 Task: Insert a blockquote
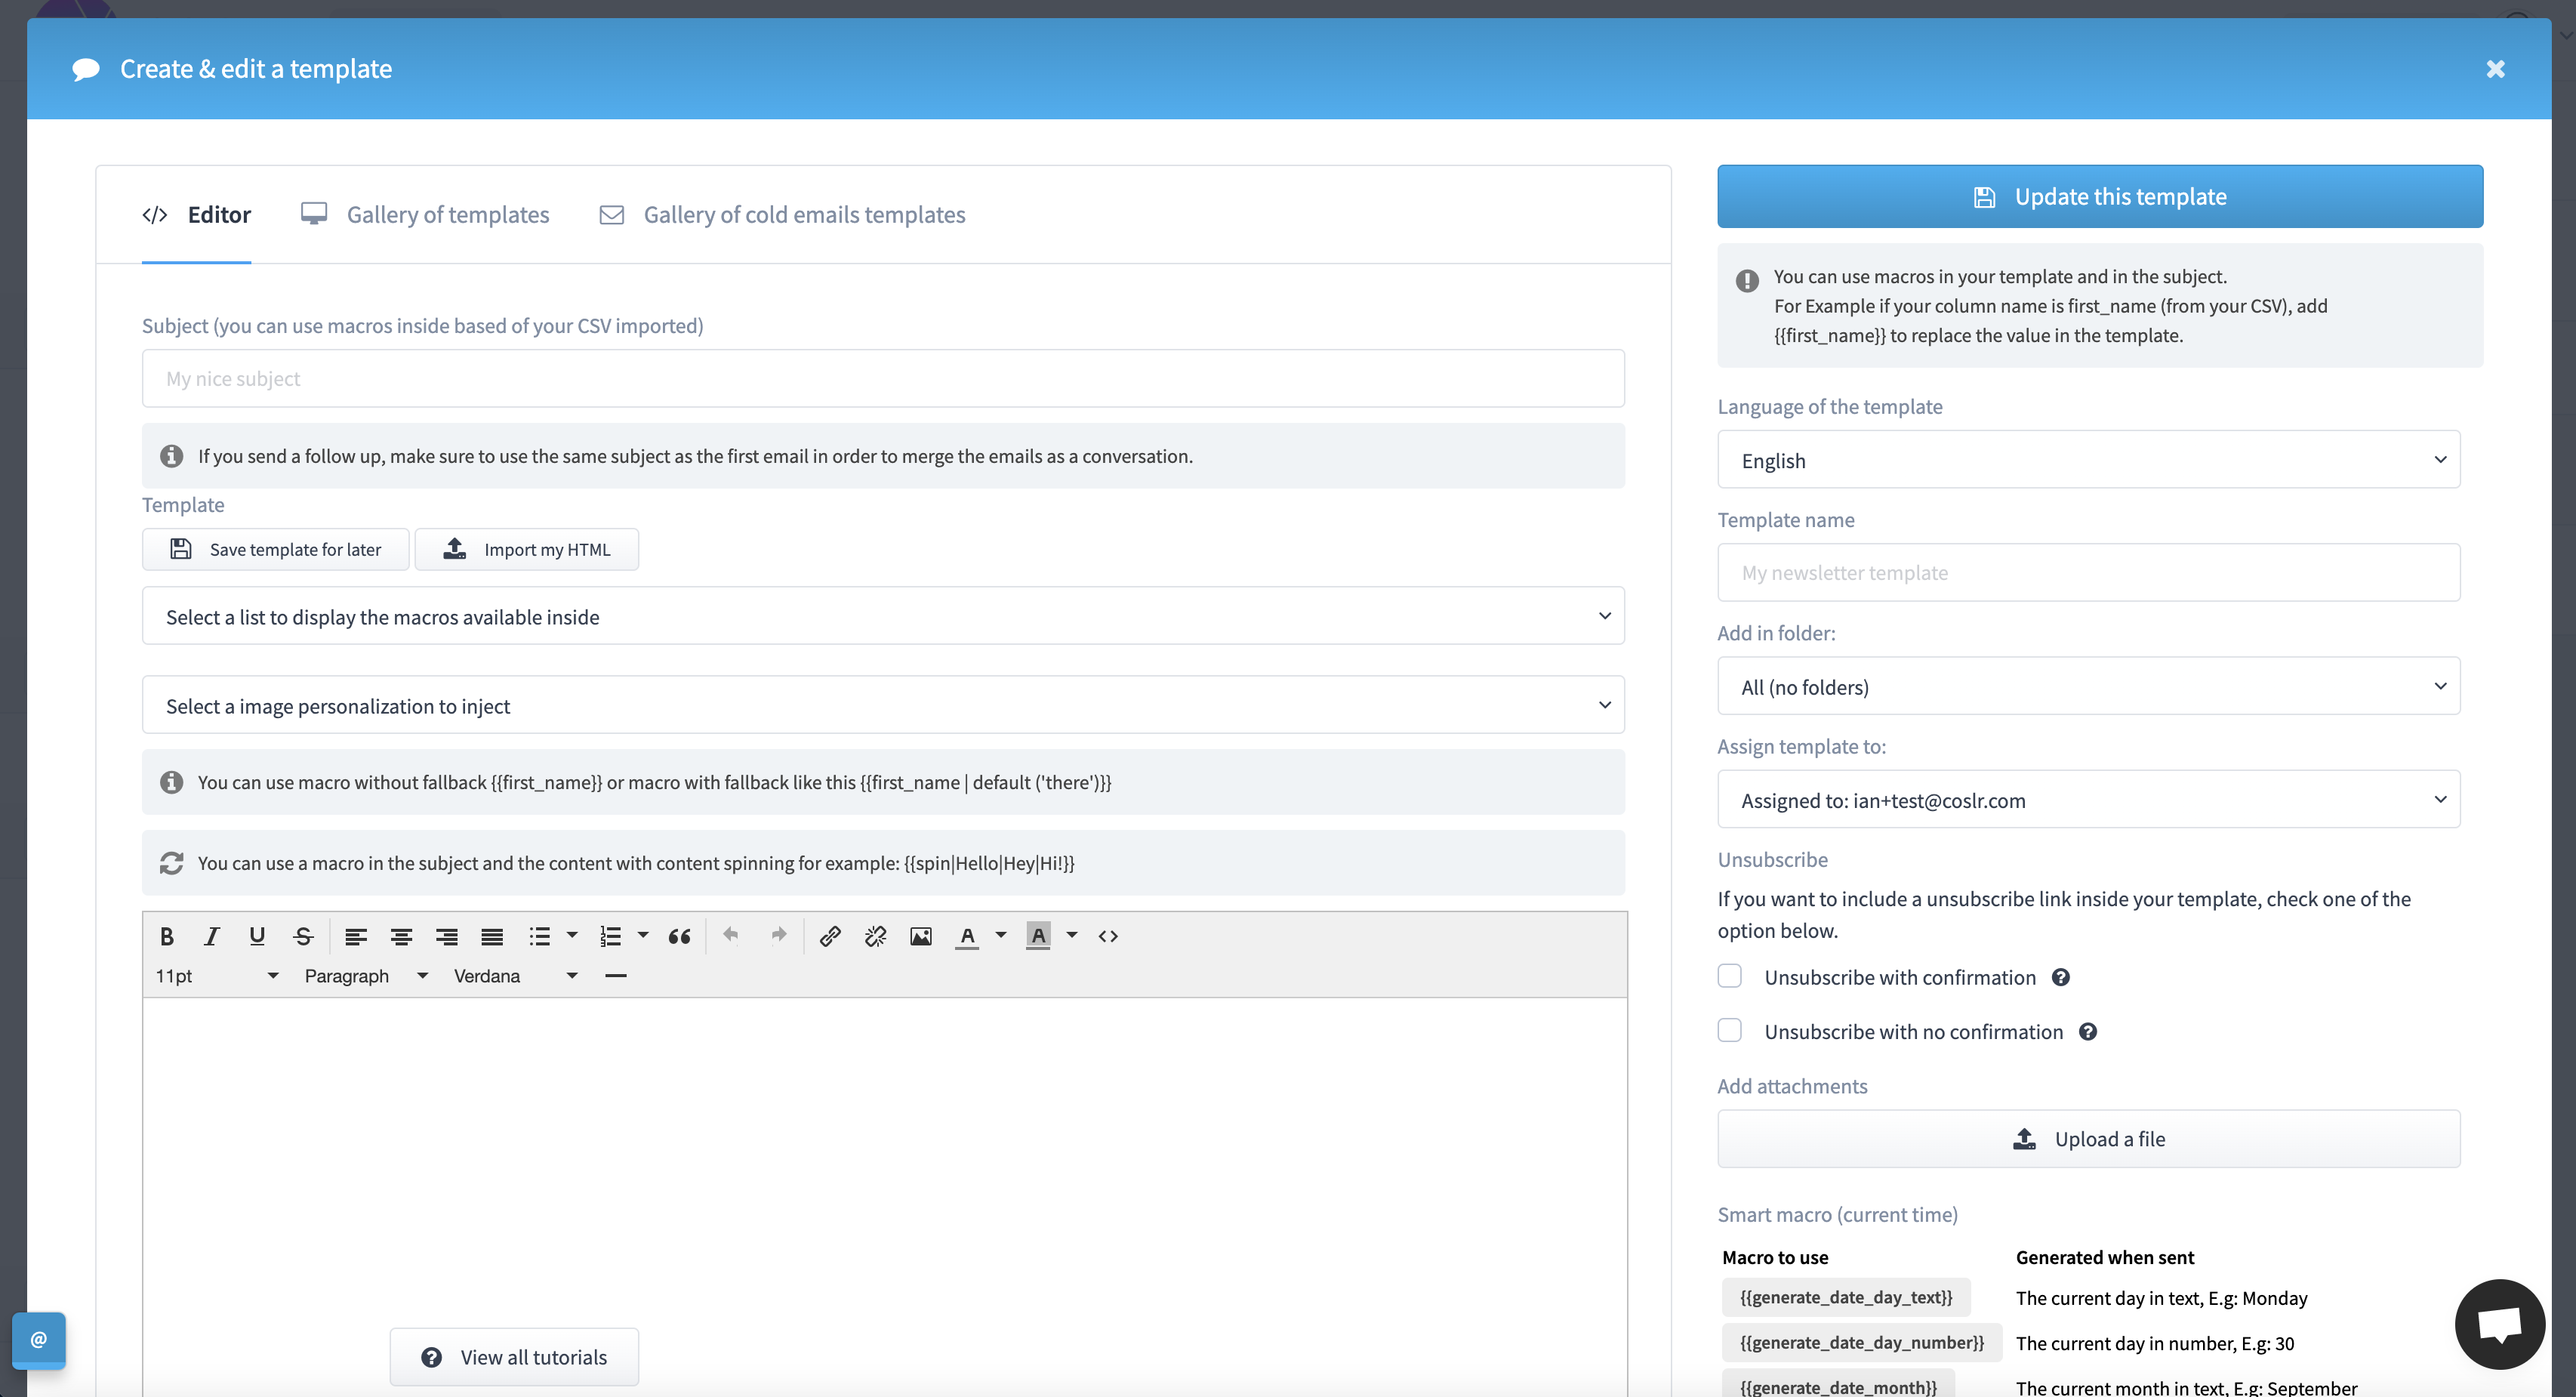point(679,936)
